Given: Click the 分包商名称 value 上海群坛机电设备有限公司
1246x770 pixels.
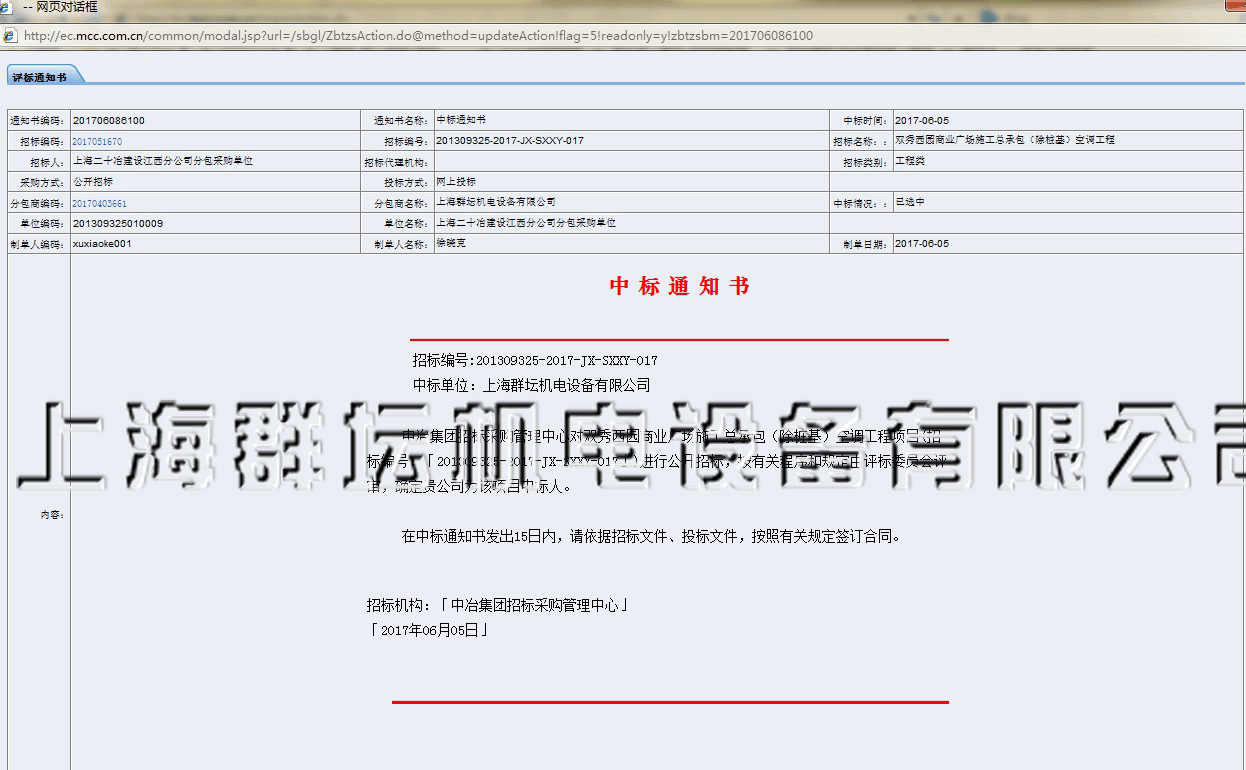Looking at the screenshot, I should coord(496,202).
